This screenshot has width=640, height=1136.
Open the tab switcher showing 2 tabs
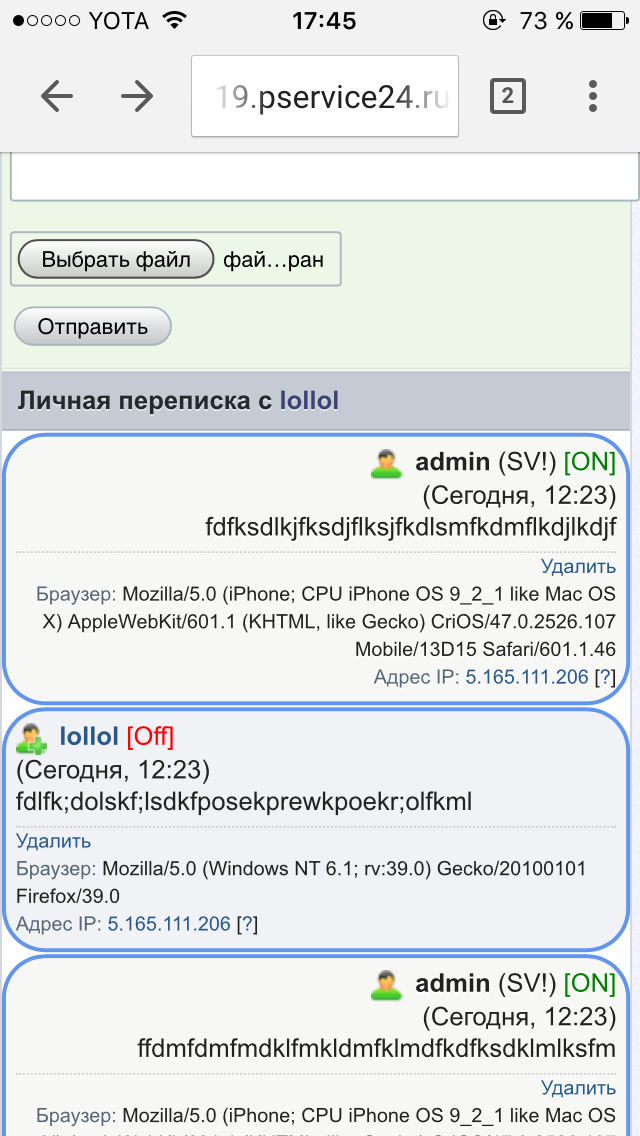[507, 96]
